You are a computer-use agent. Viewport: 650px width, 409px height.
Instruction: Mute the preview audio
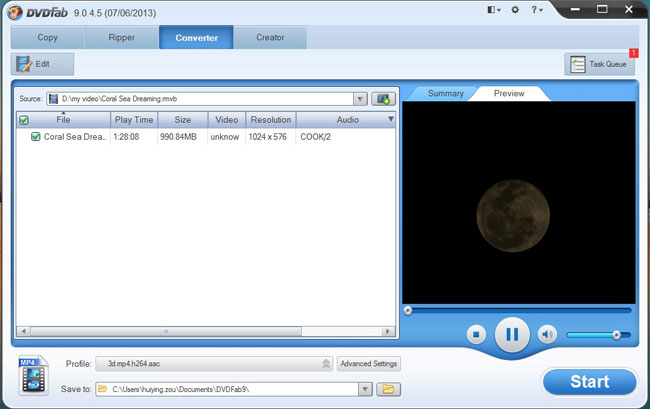[x=547, y=334]
